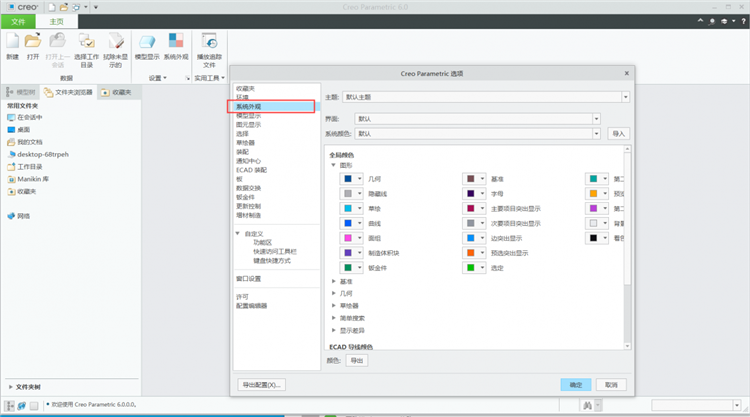The image size is (750, 417).
Task: Open the 网络 network entry
Action: tap(19, 216)
